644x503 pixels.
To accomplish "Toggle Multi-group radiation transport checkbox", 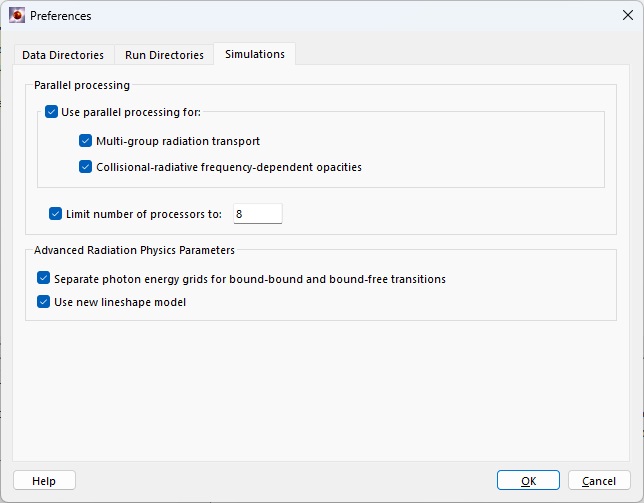I will tap(86, 141).
